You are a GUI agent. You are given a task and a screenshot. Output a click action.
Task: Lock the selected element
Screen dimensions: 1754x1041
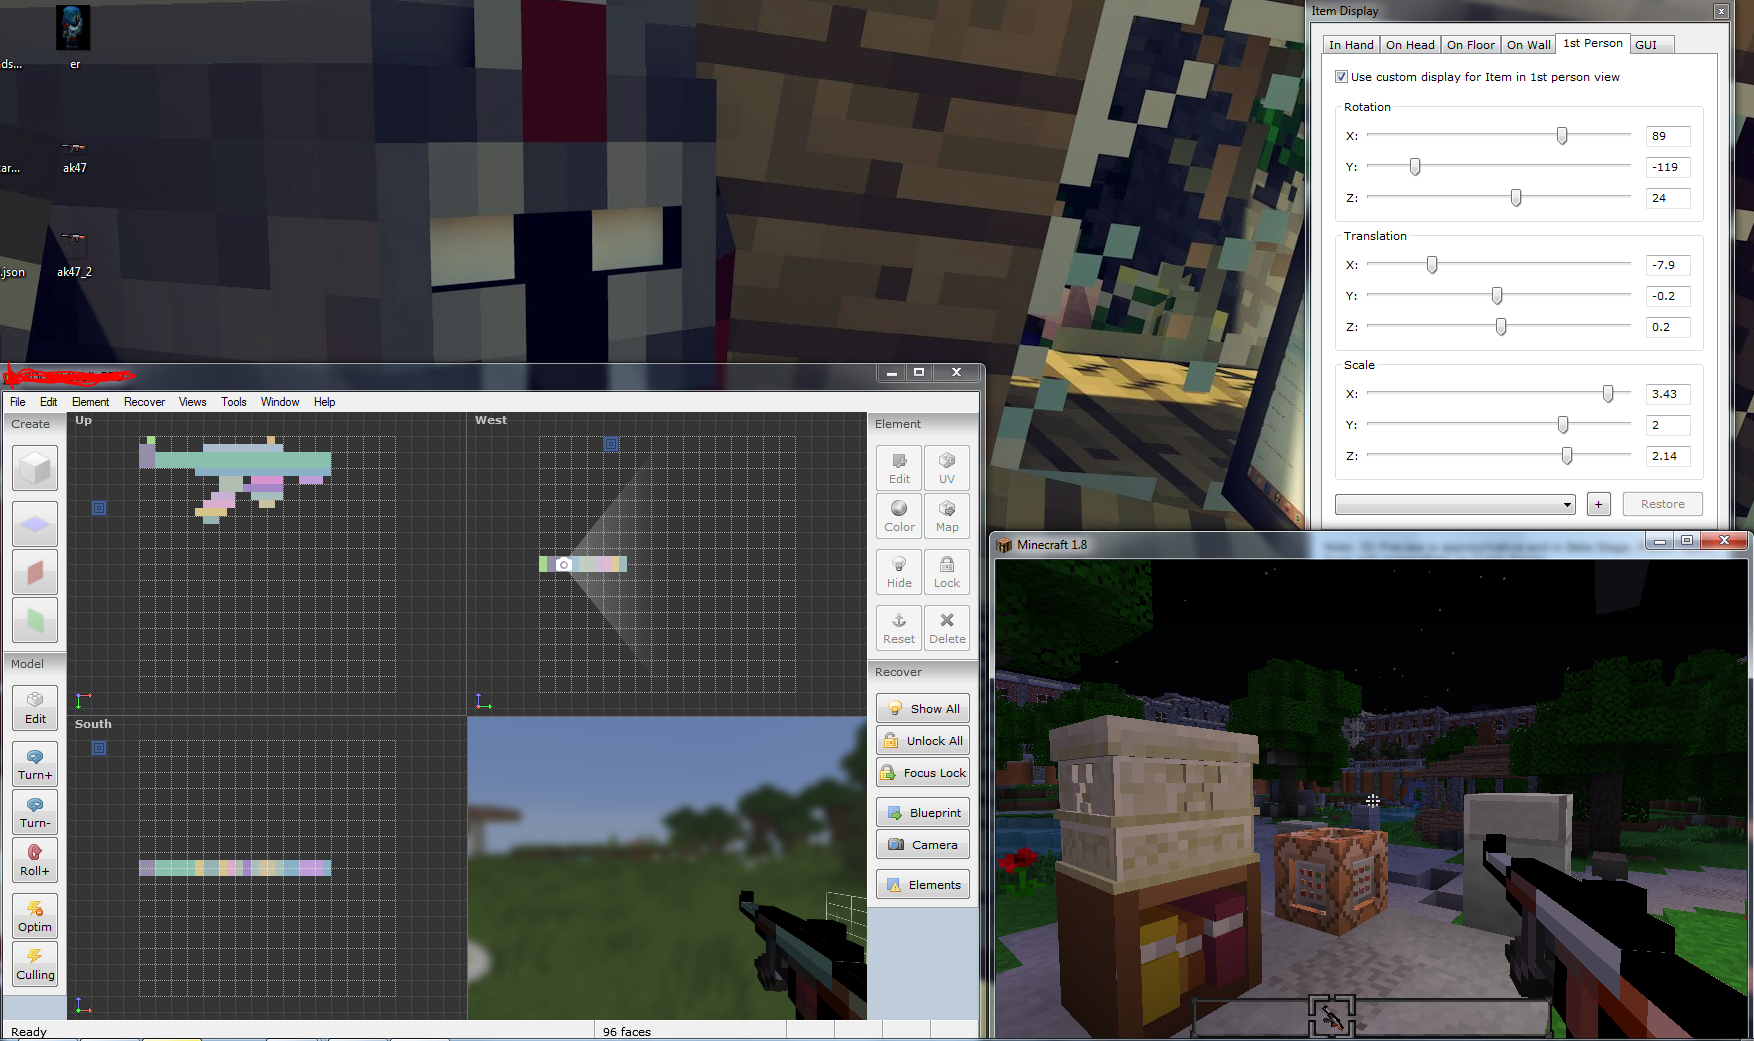coord(947,572)
